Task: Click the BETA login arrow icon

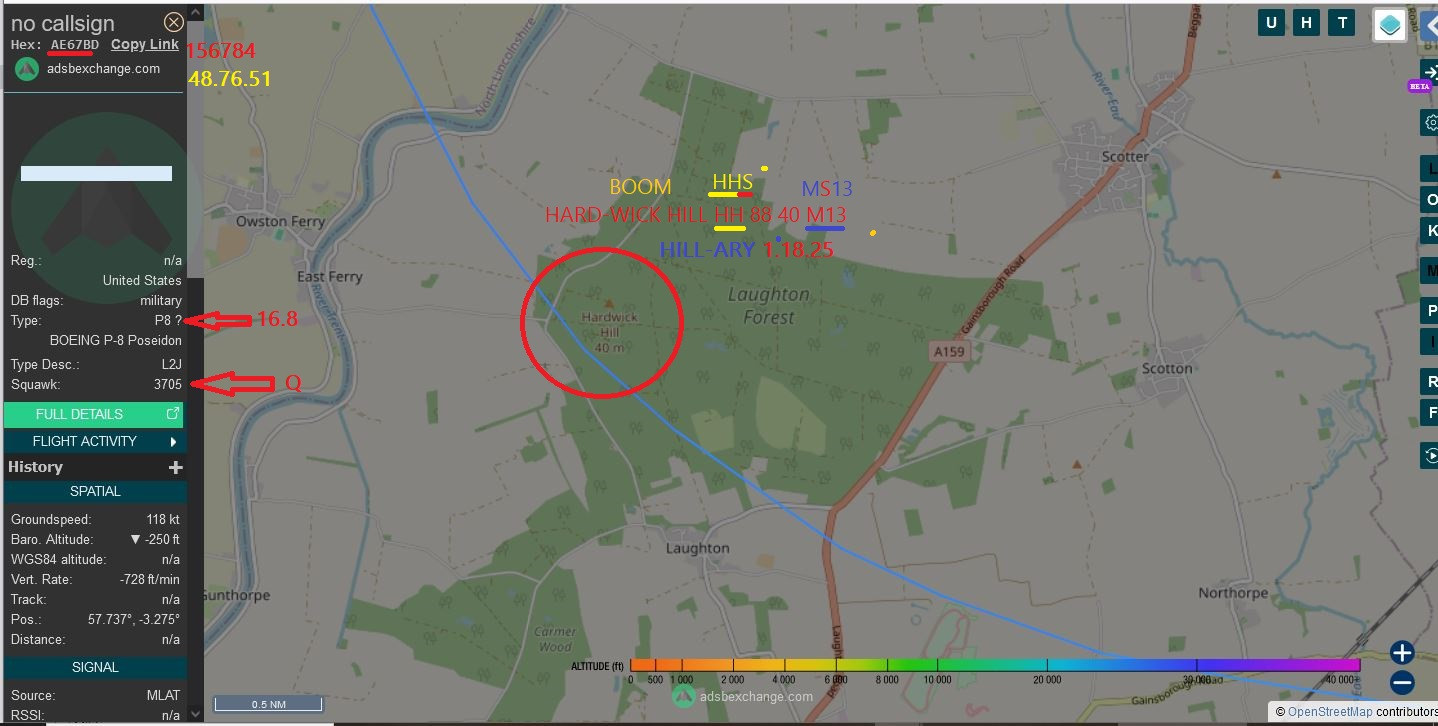Action: pos(1430,72)
